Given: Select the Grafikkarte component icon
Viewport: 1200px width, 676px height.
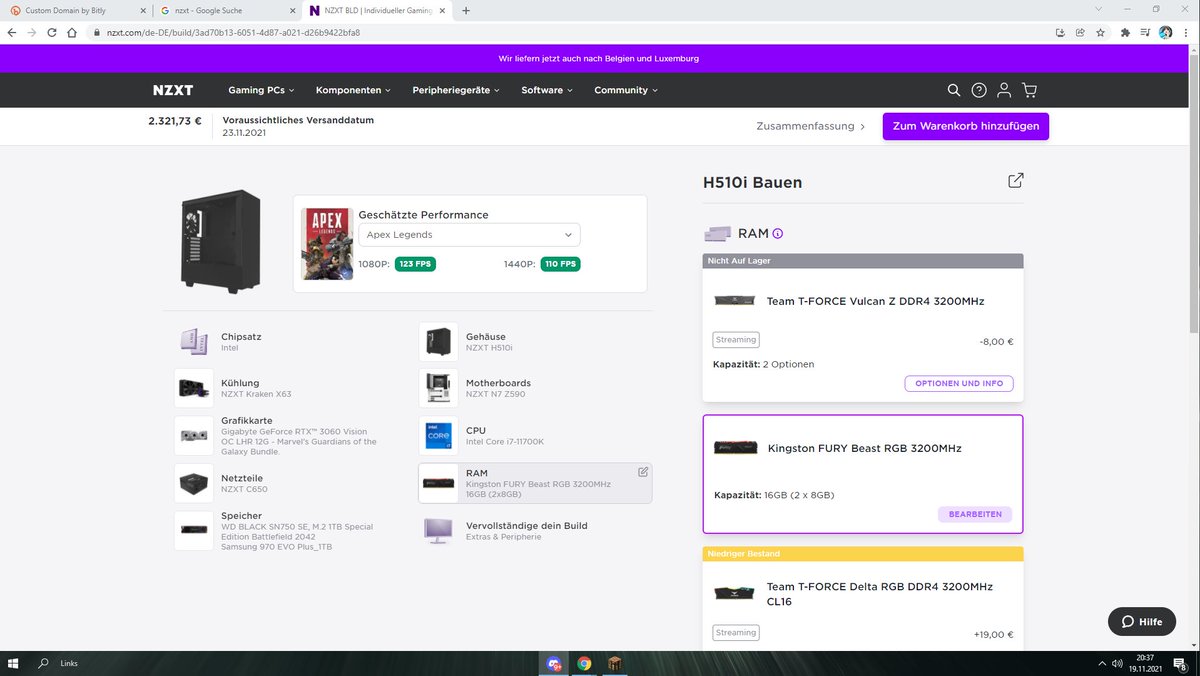Looking at the screenshot, I should point(194,436).
